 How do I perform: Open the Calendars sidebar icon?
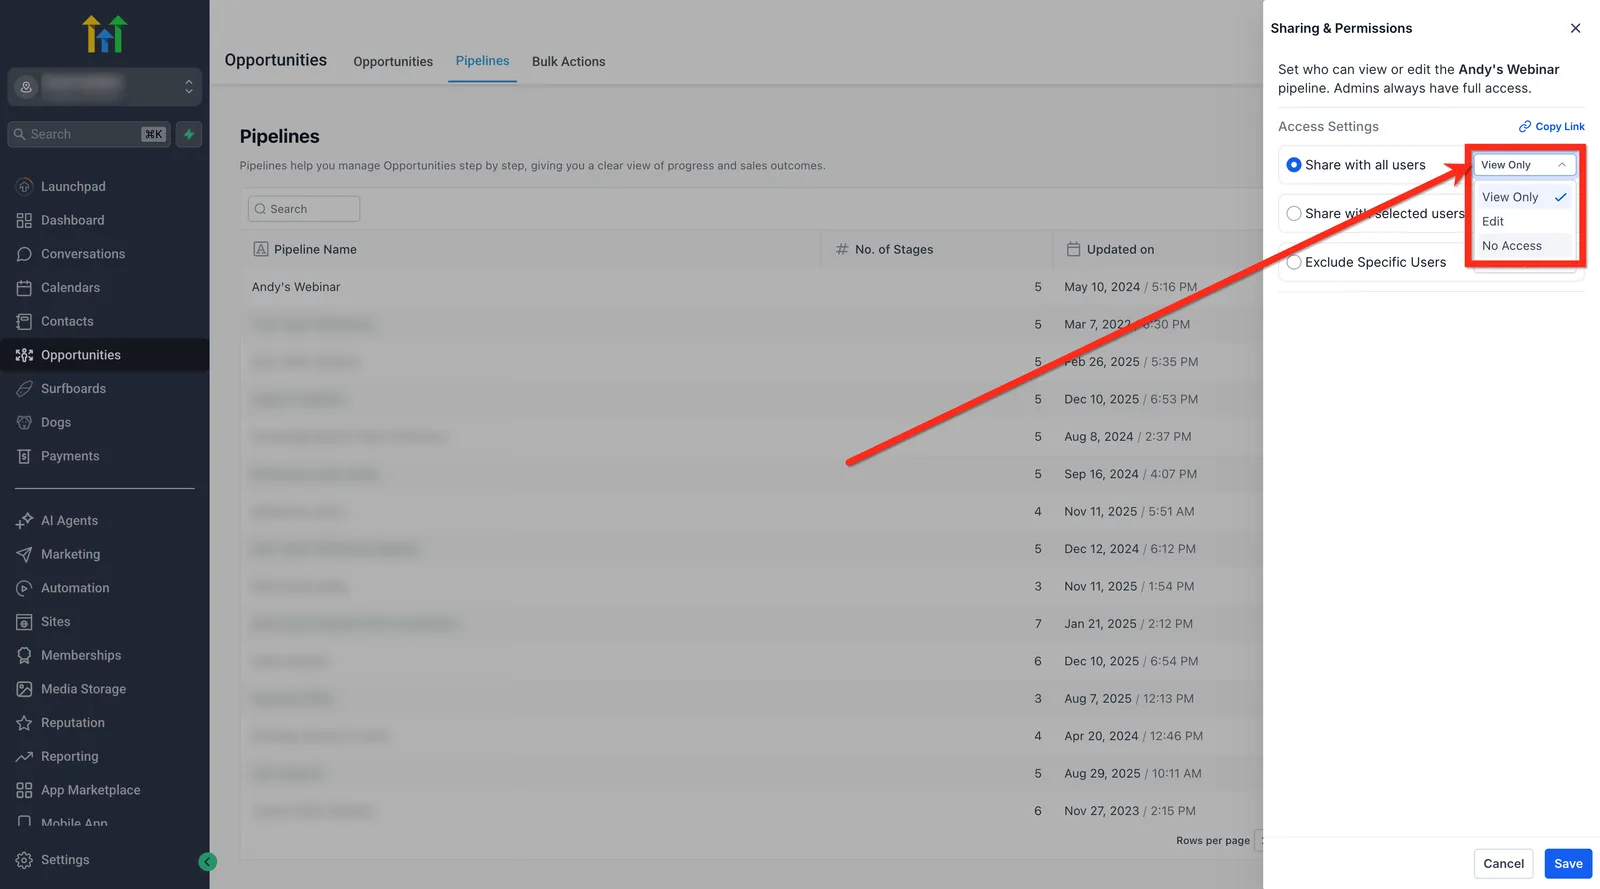[24, 288]
